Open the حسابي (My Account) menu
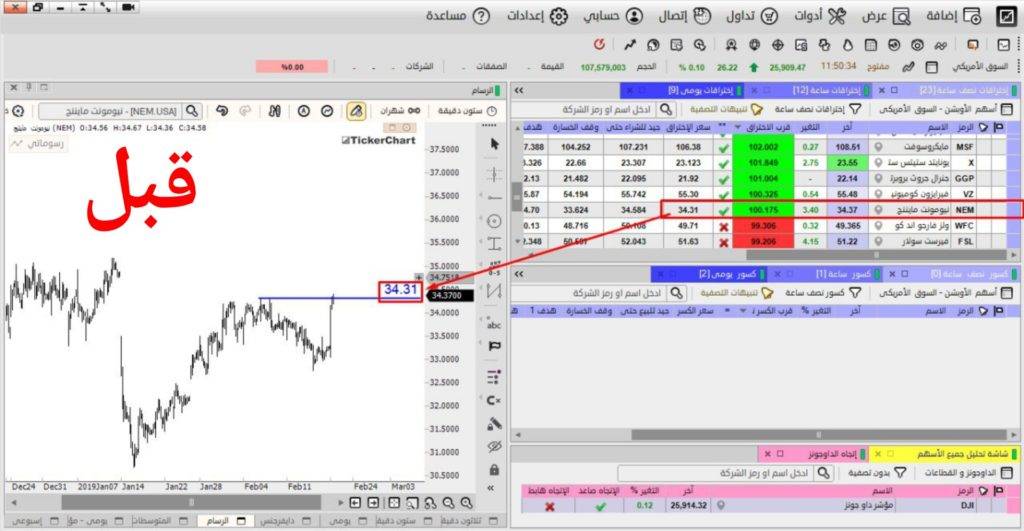 613,16
